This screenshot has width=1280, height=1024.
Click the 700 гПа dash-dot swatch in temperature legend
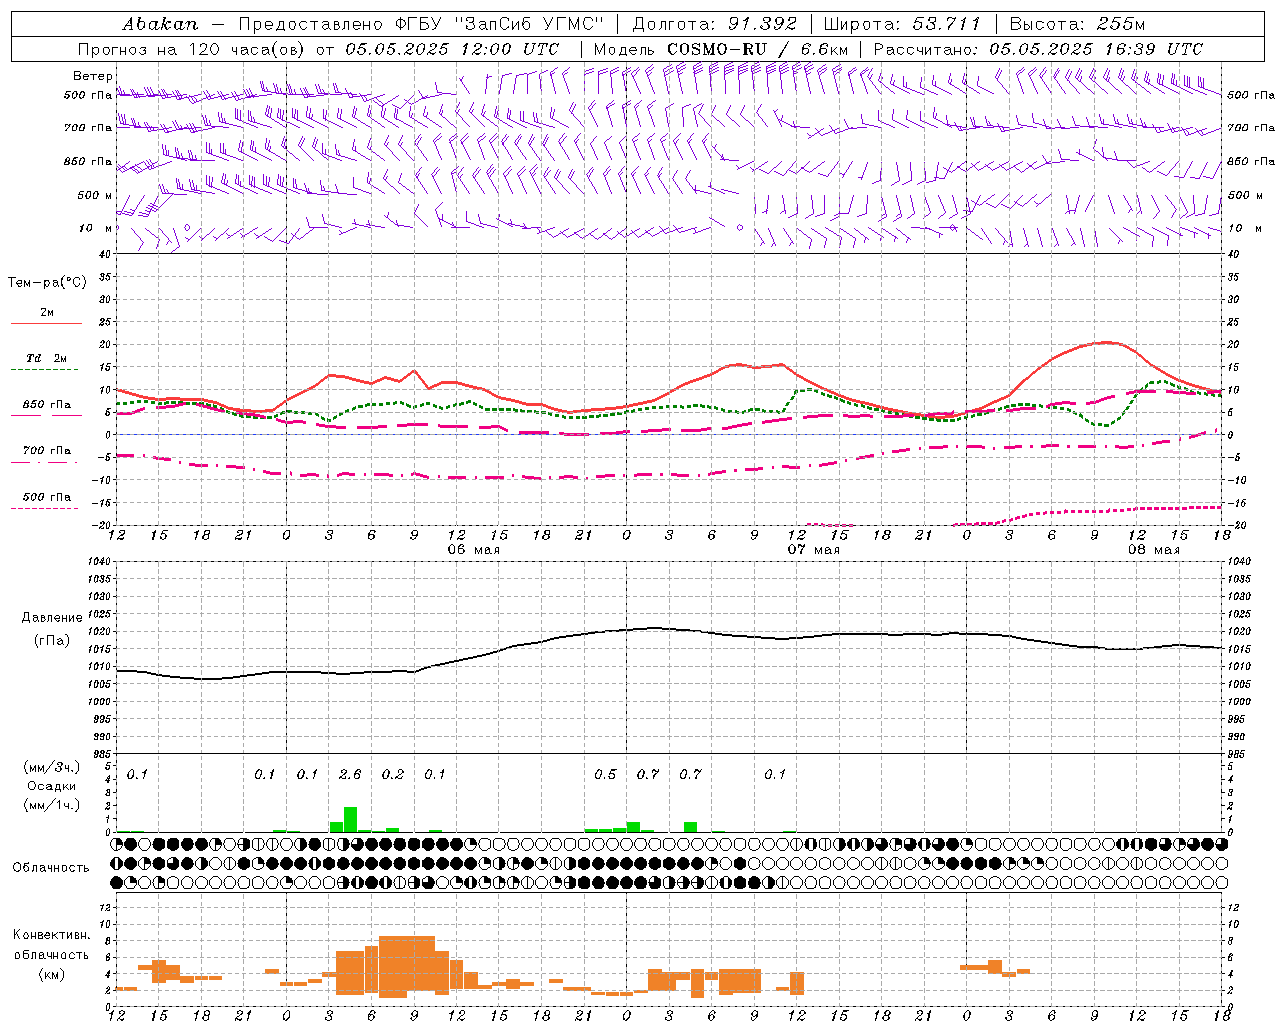(45, 463)
